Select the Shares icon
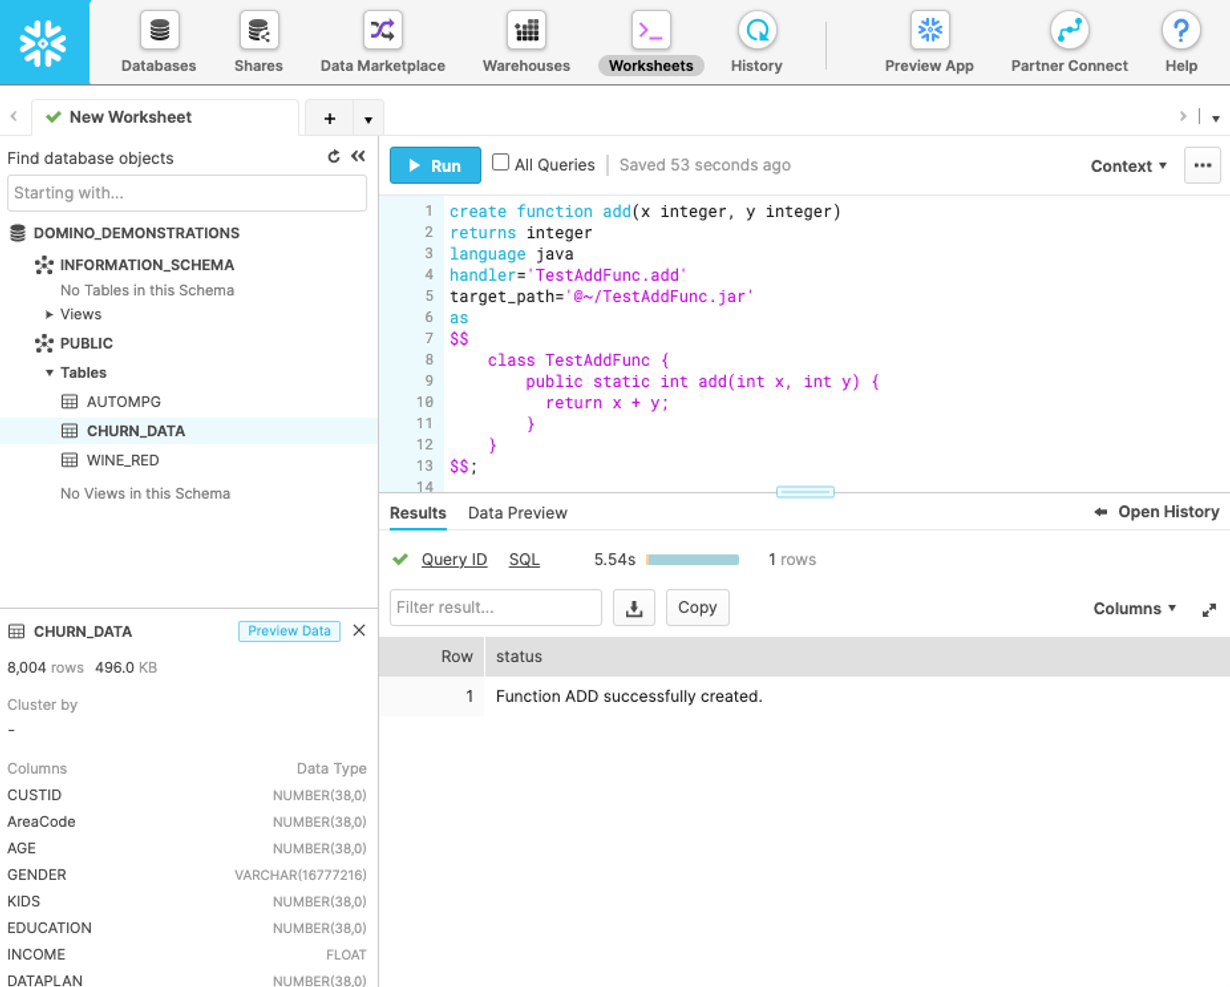This screenshot has height=987, width=1230. [257, 40]
